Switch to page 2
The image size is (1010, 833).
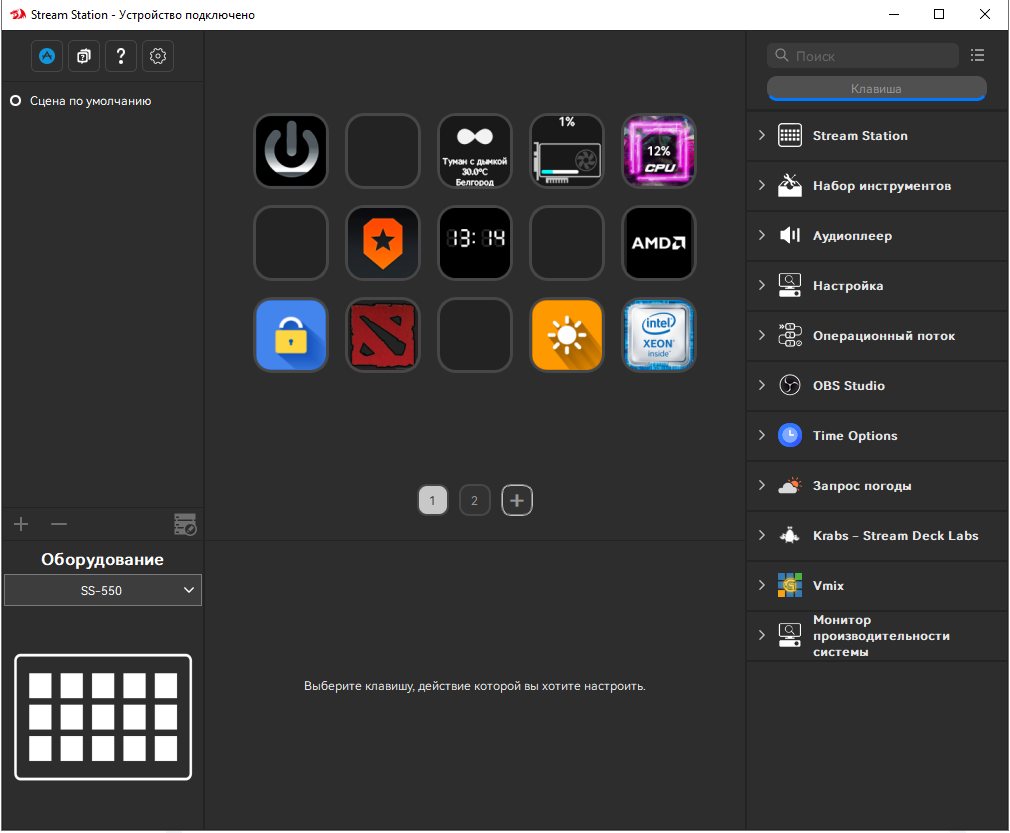point(475,500)
